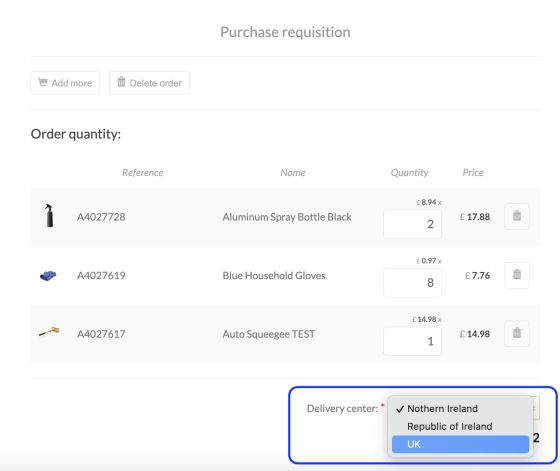Choose UK in the delivery center list
Viewport: 560px width, 471px height.
[x=460, y=444]
